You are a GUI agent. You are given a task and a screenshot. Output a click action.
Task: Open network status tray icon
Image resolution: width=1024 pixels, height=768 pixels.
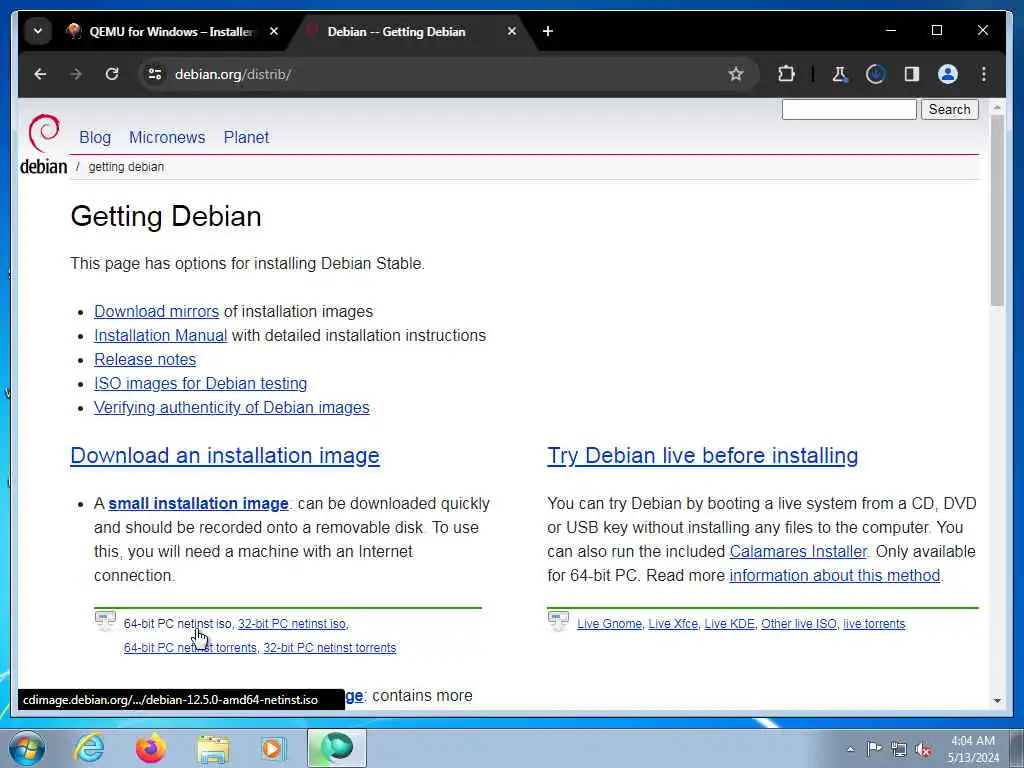tap(899, 749)
